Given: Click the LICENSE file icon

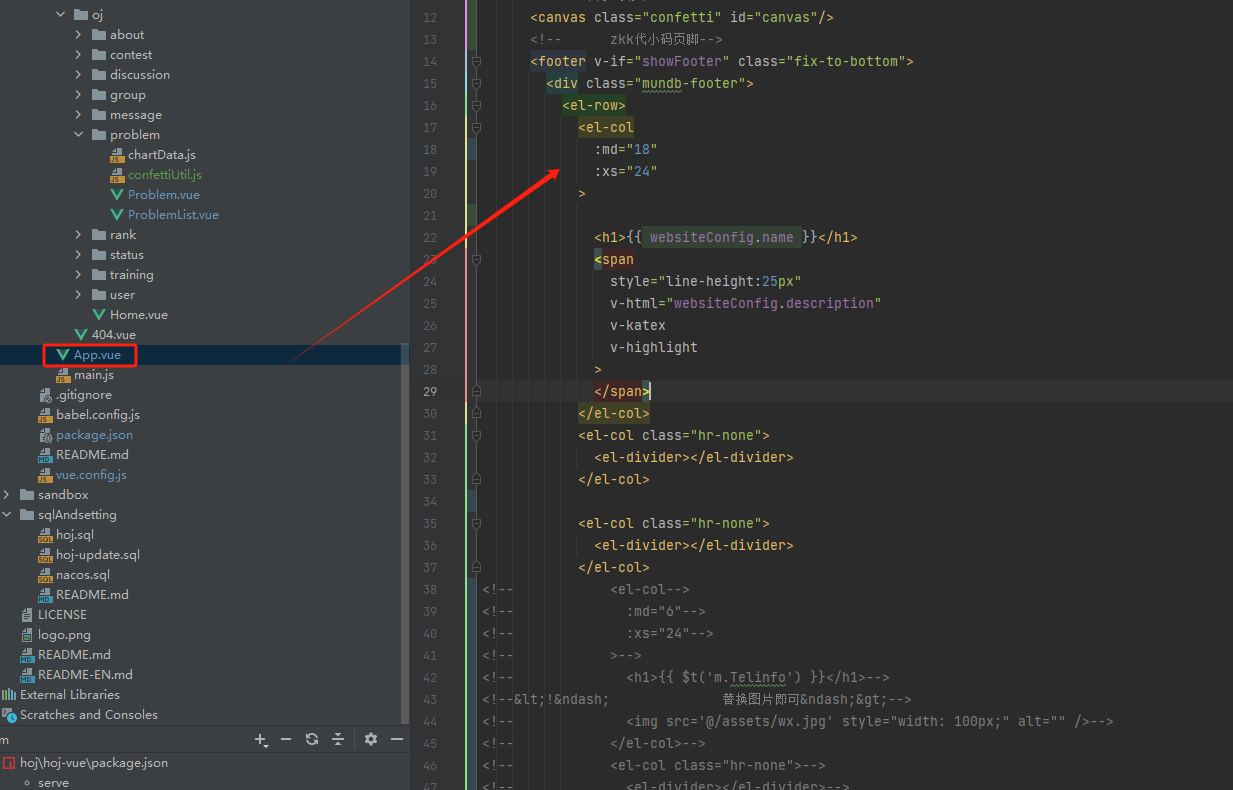Looking at the screenshot, I should [x=27, y=615].
